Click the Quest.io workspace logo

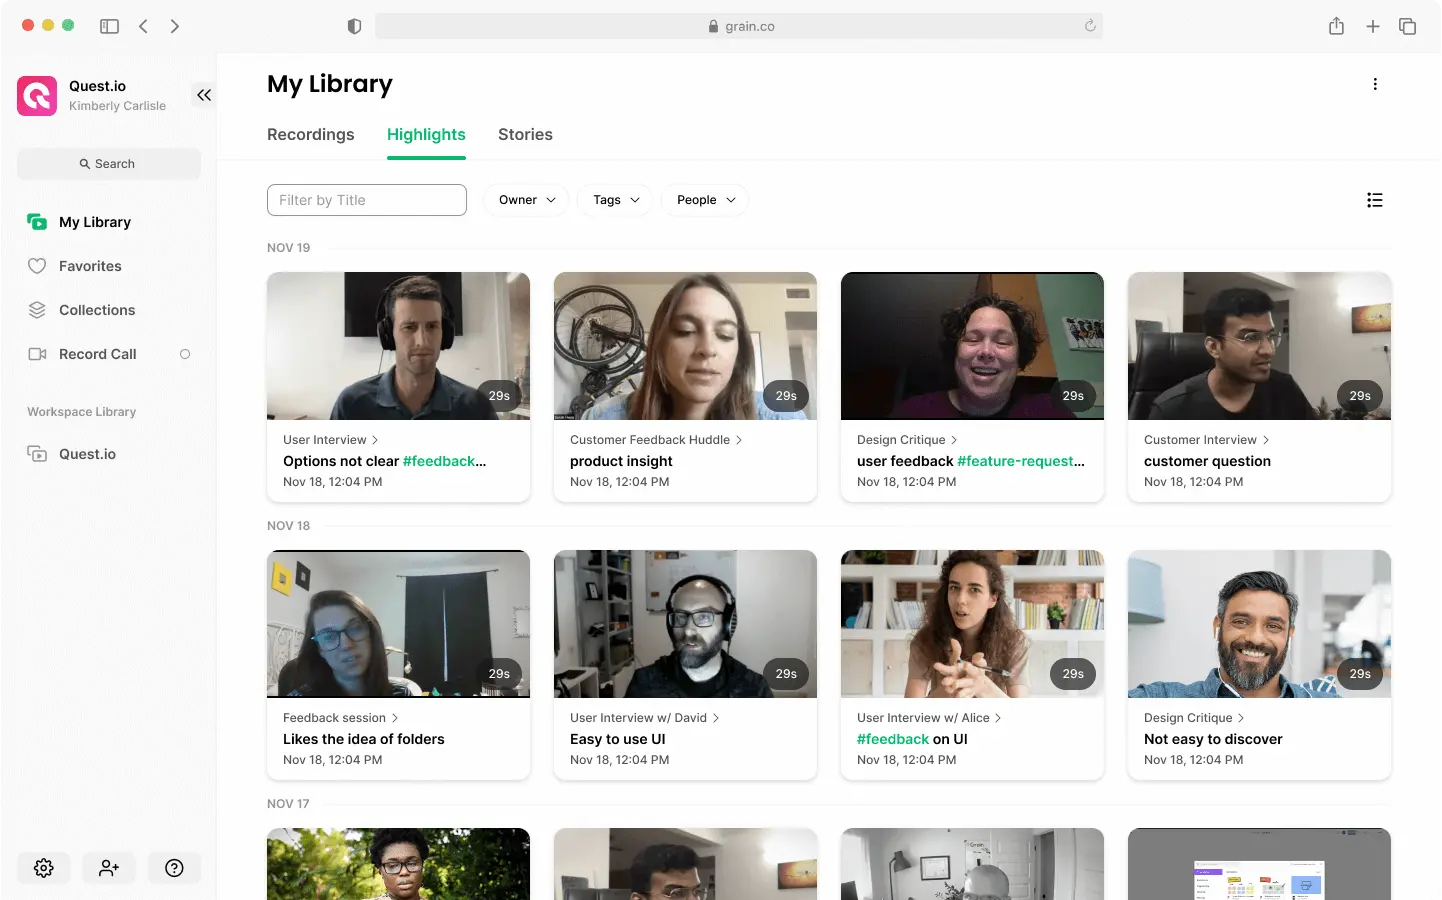(37, 96)
